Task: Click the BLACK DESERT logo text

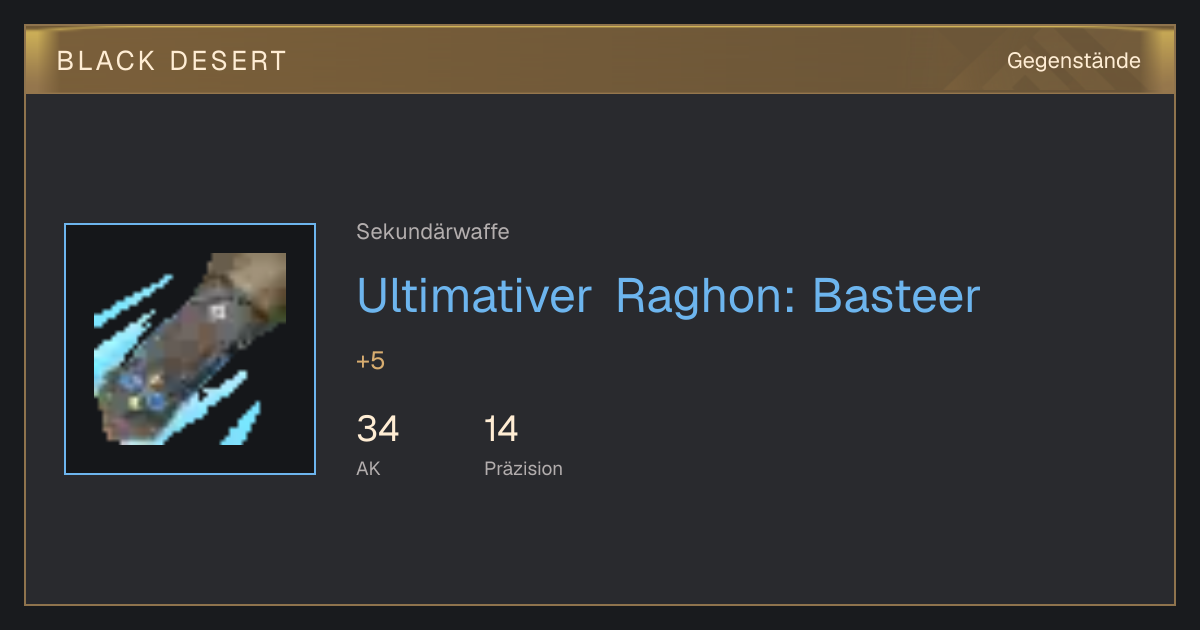Action: click(x=172, y=61)
